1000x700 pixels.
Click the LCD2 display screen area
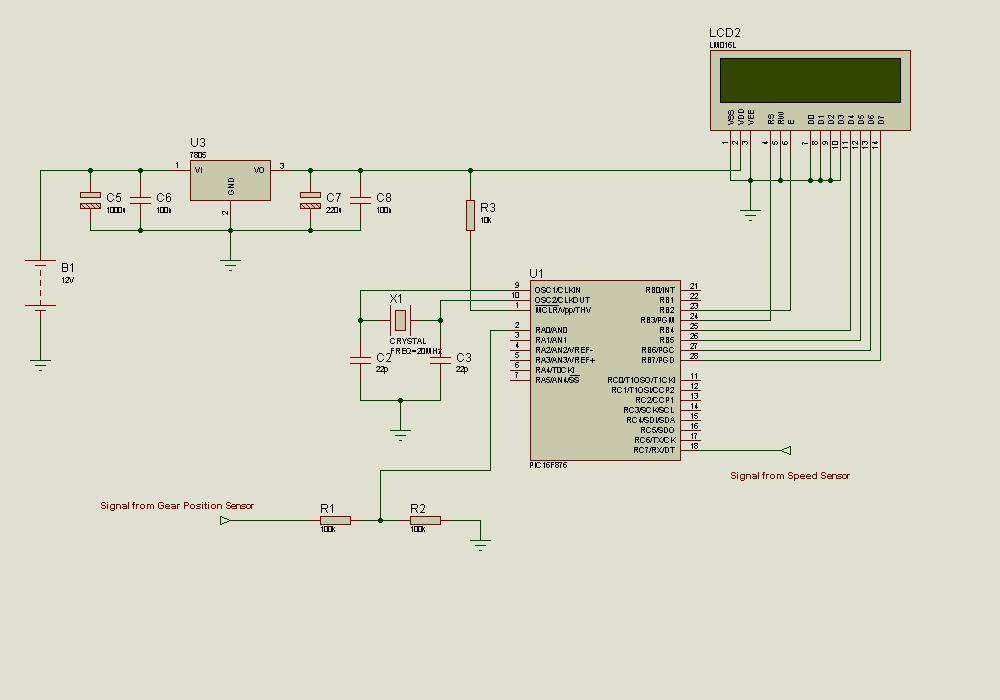[810, 80]
